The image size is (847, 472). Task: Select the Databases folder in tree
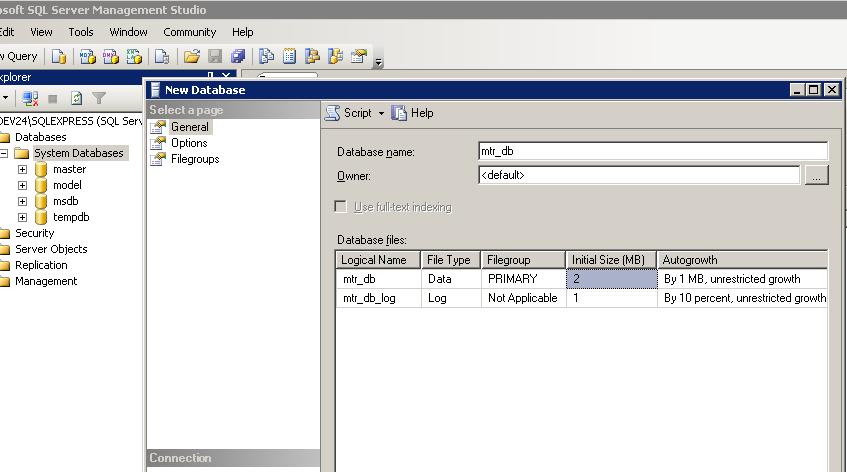[41, 137]
